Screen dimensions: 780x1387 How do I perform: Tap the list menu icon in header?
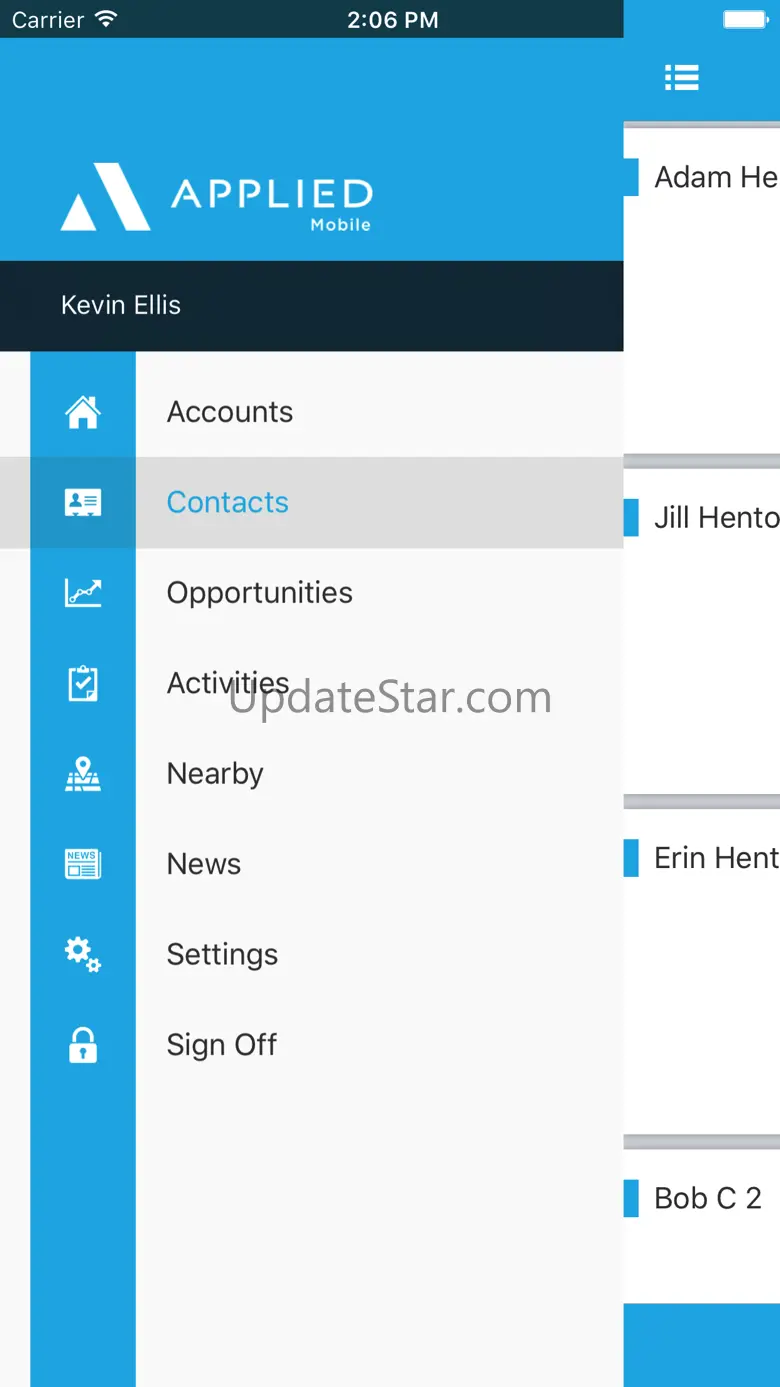682,77
